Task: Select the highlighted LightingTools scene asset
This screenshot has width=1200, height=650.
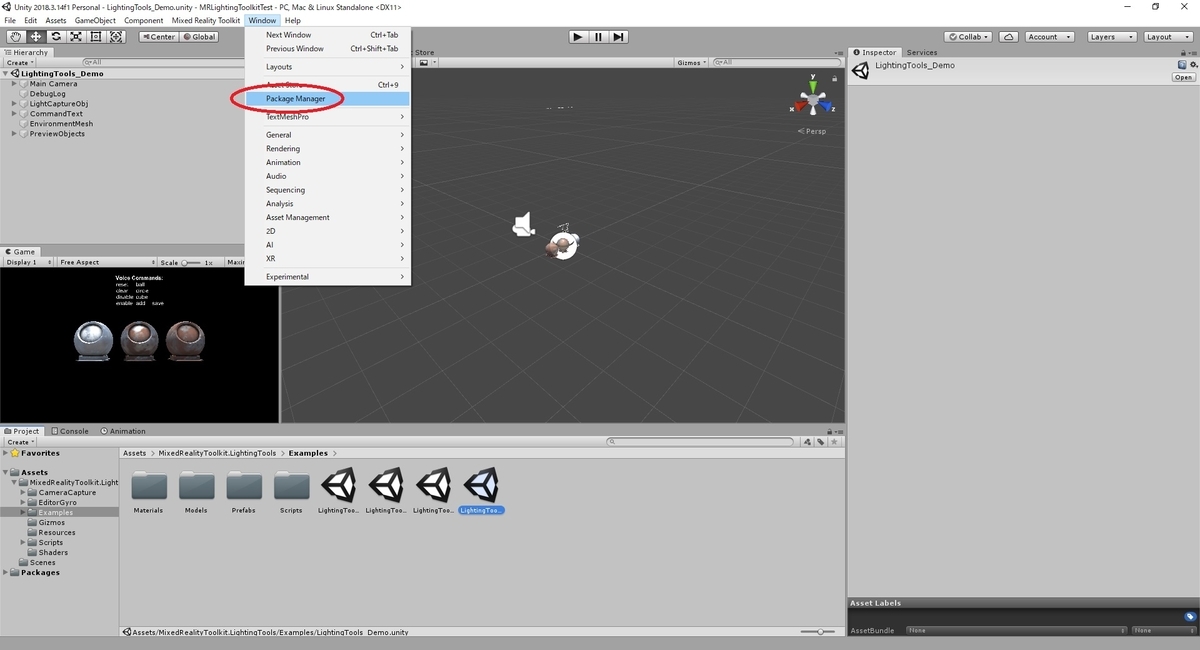Action: click(x=481, y=492)
